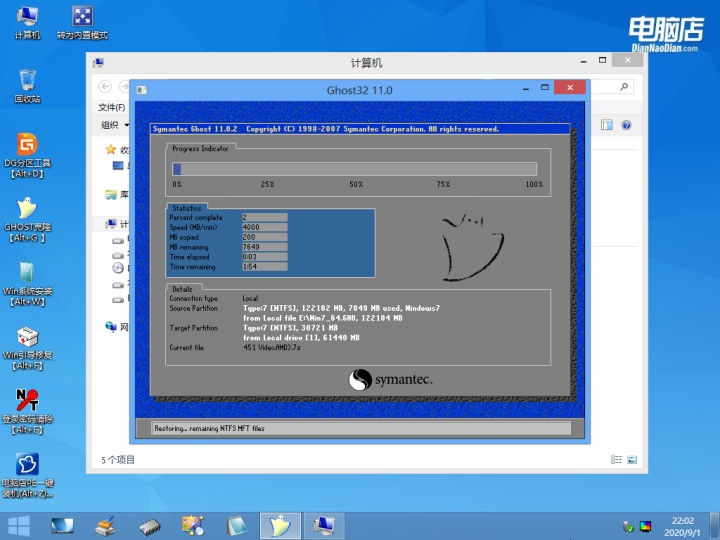Switch to details view icon in 计算机 status bar

[x=616, y=460]
